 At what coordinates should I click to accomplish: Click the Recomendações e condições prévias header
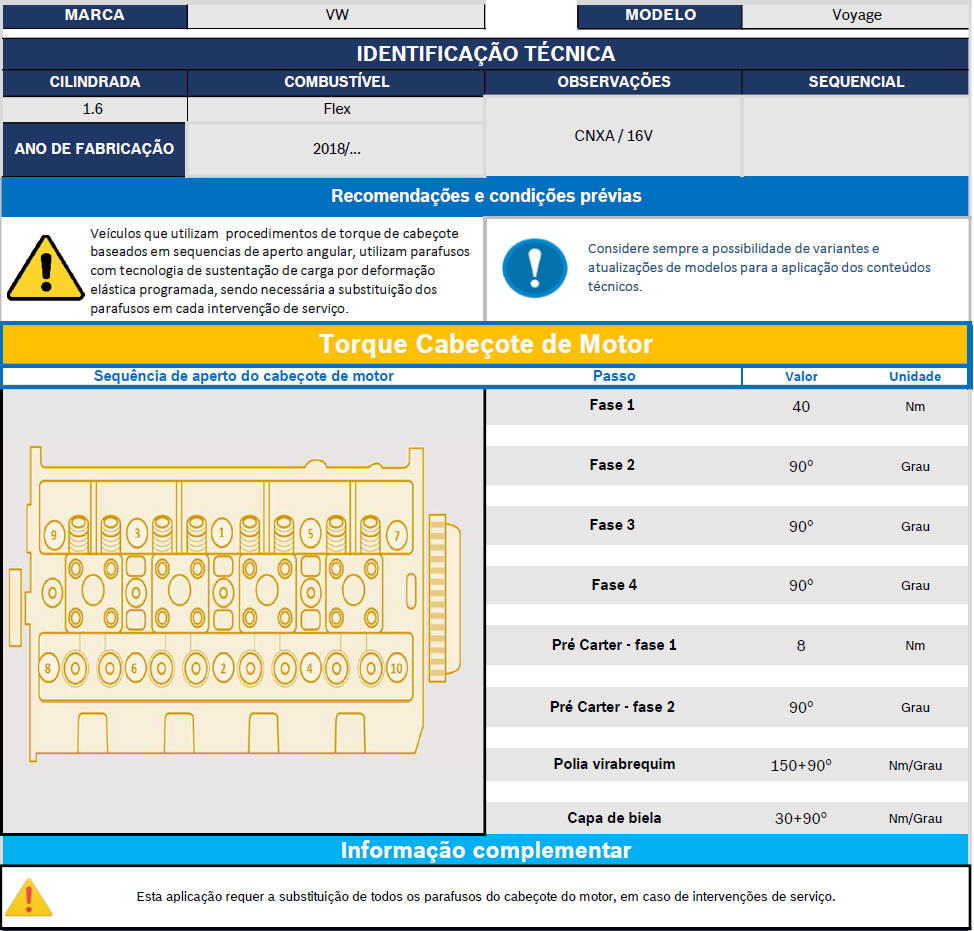(x=486, y=196)
